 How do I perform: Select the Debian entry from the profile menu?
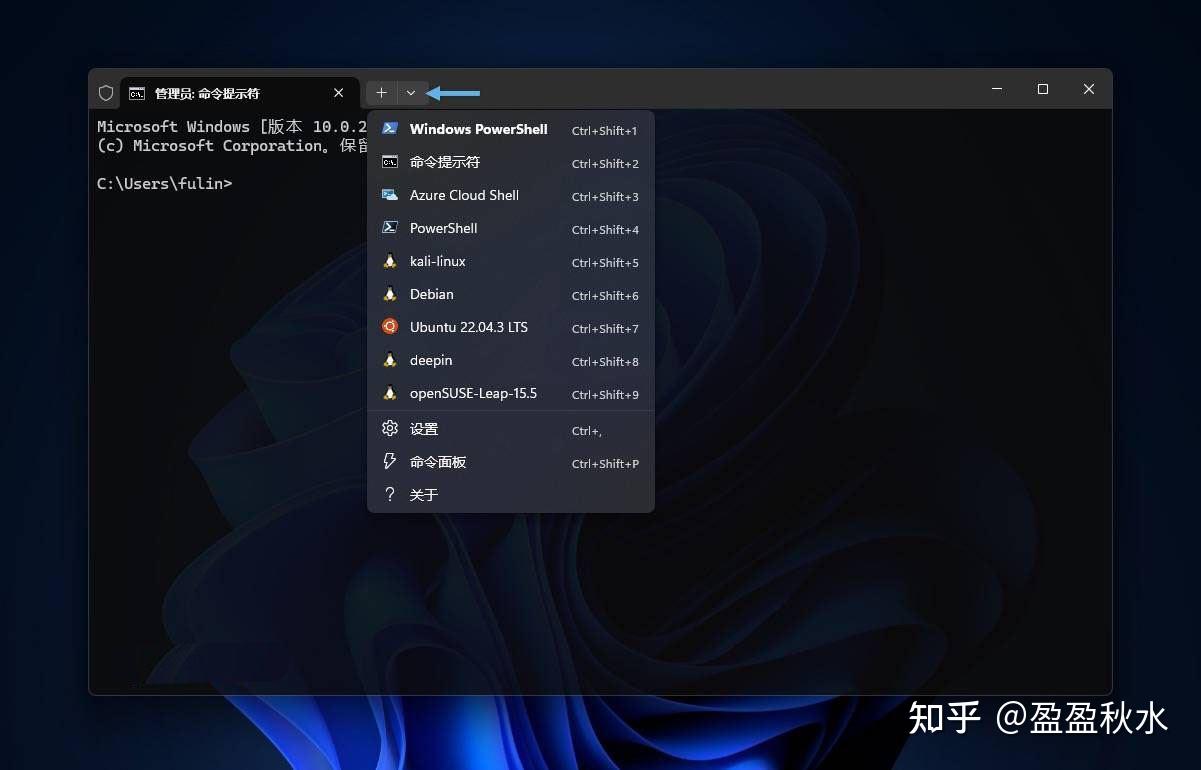[431, 294]
